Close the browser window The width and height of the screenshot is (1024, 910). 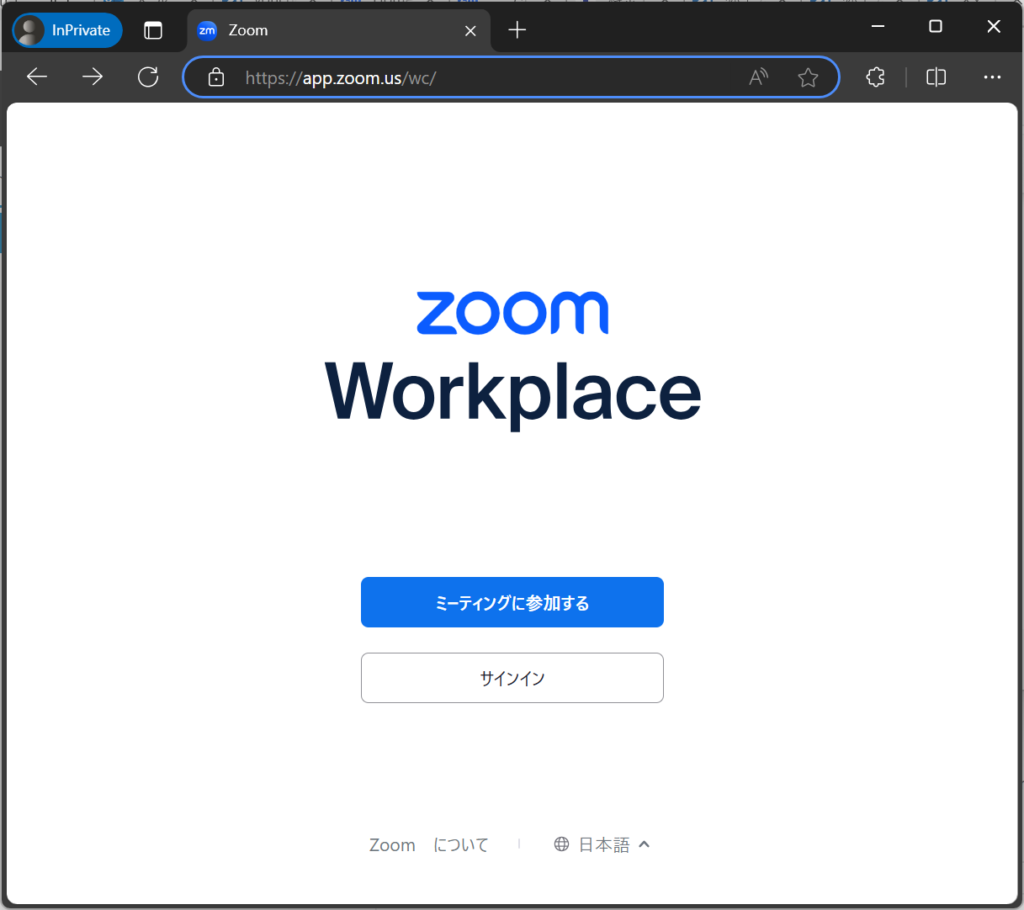point(993,26)
